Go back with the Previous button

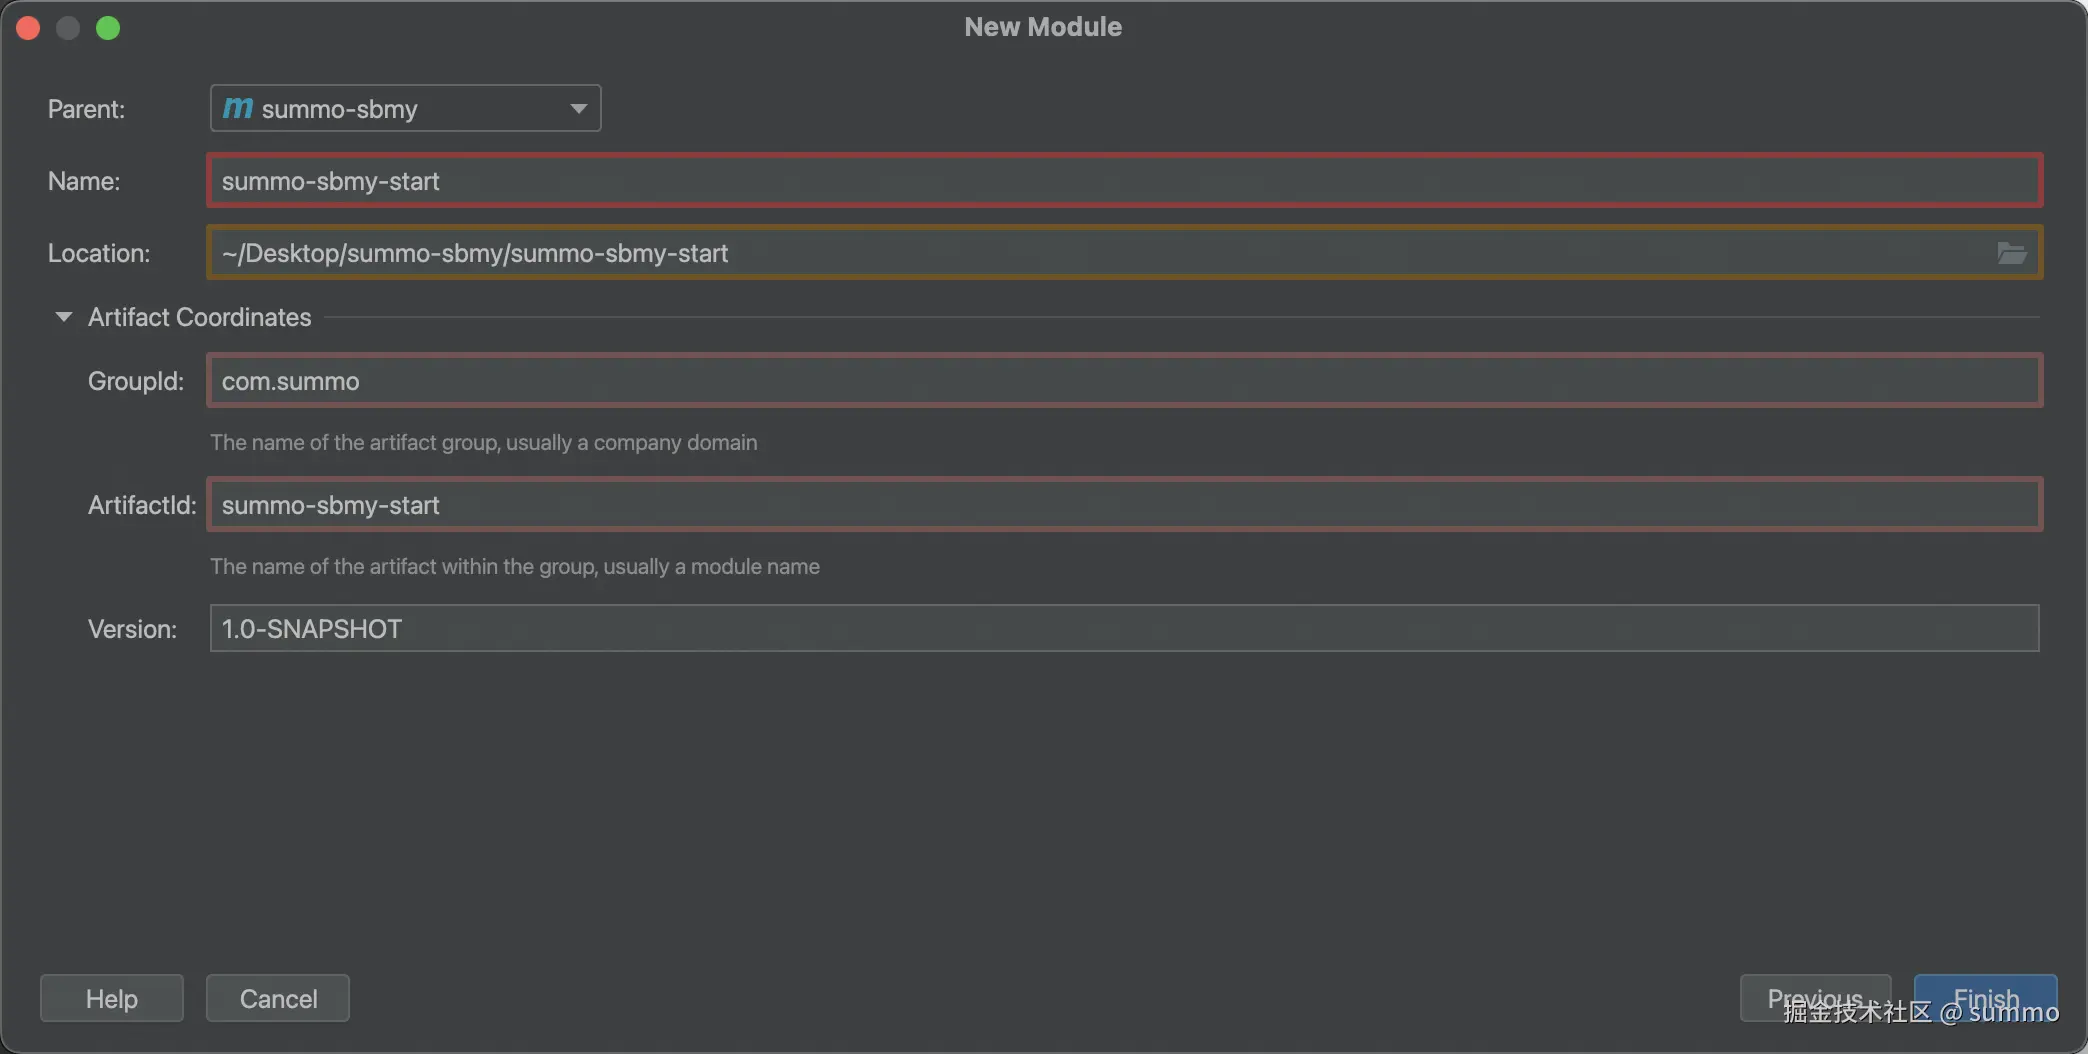coord(1814,998)
